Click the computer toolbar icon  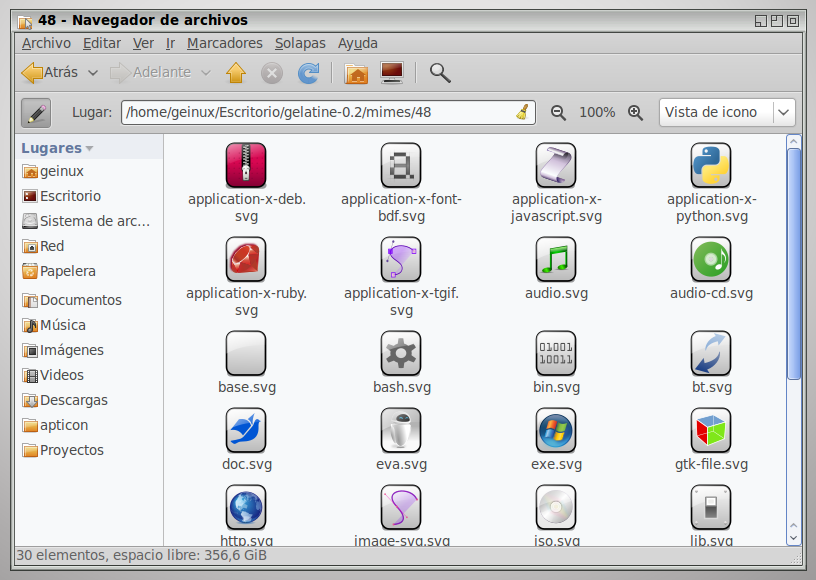[392, 73]
